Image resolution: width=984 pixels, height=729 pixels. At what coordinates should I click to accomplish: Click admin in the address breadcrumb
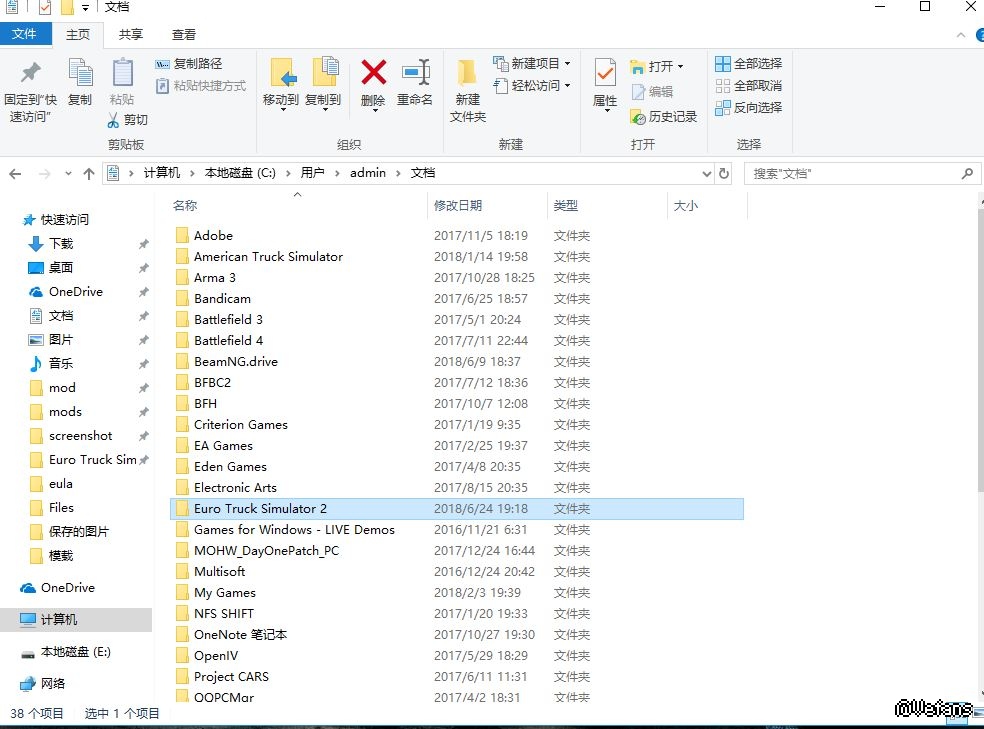(368, 173)
